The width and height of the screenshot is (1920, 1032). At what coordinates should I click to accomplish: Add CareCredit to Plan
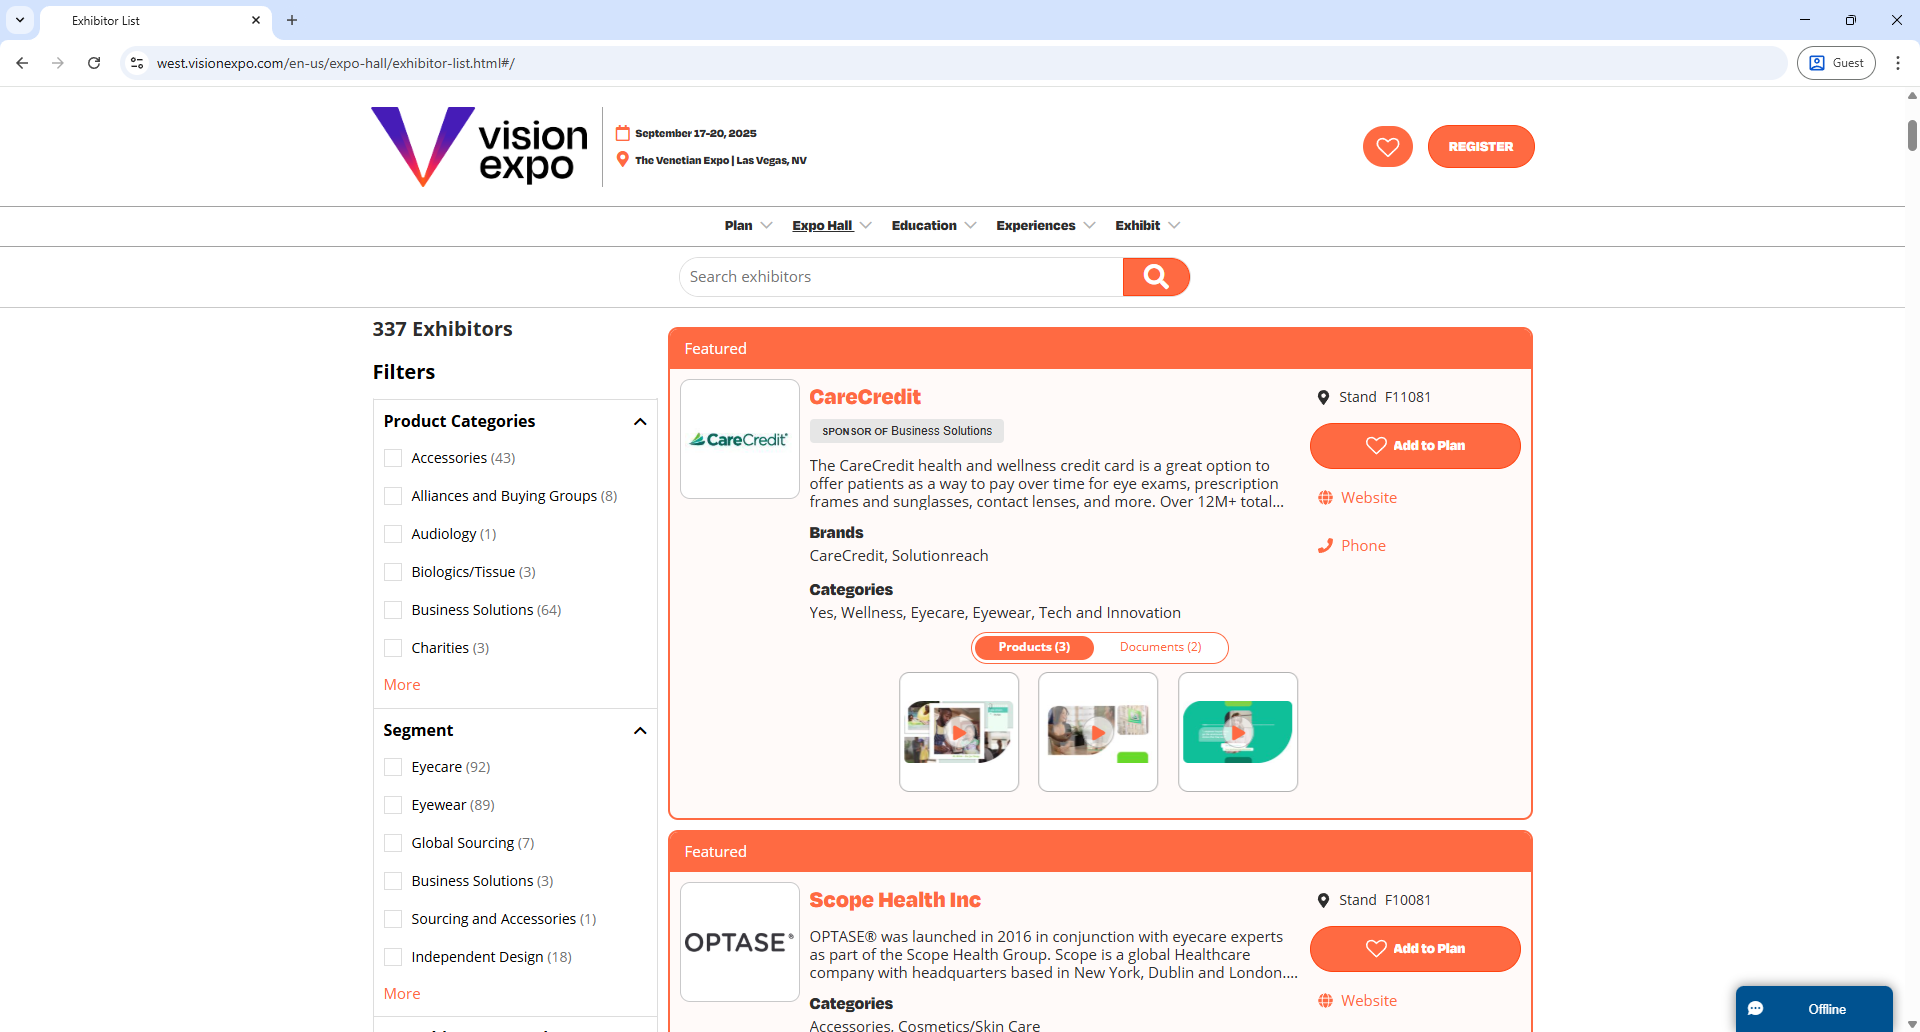click(x=1415, y=445)
